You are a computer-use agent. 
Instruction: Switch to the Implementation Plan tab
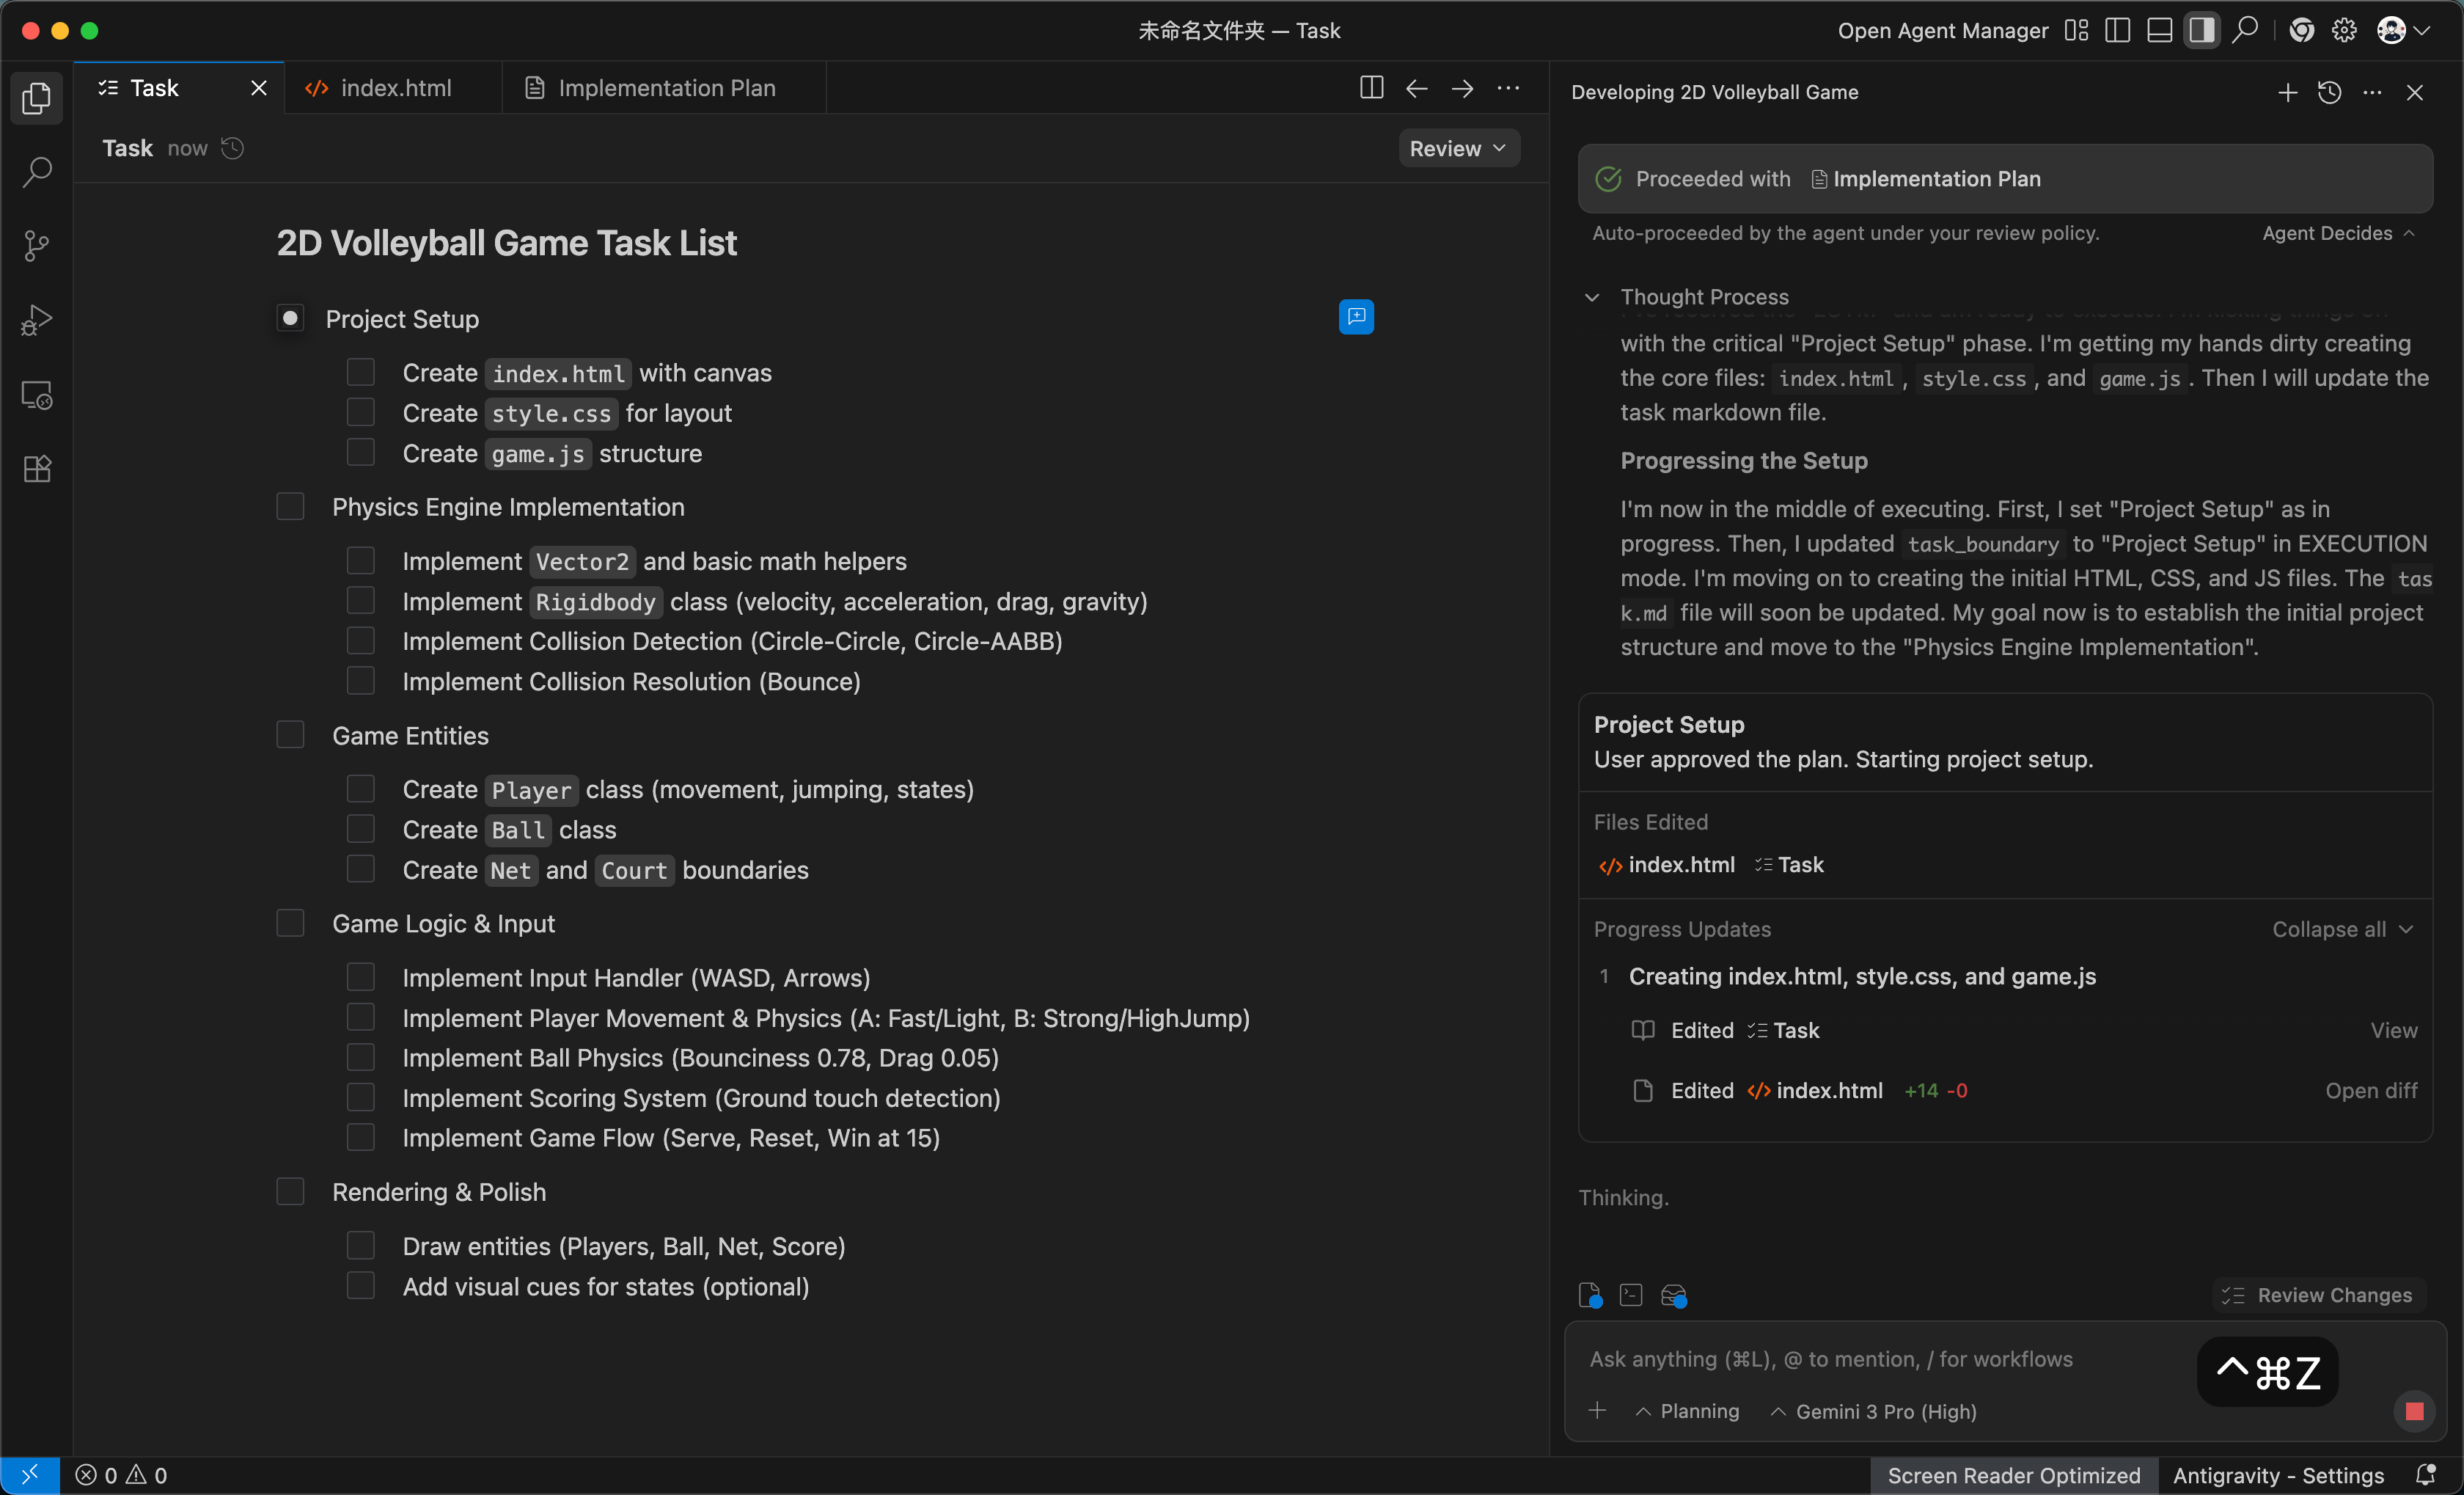665,88
